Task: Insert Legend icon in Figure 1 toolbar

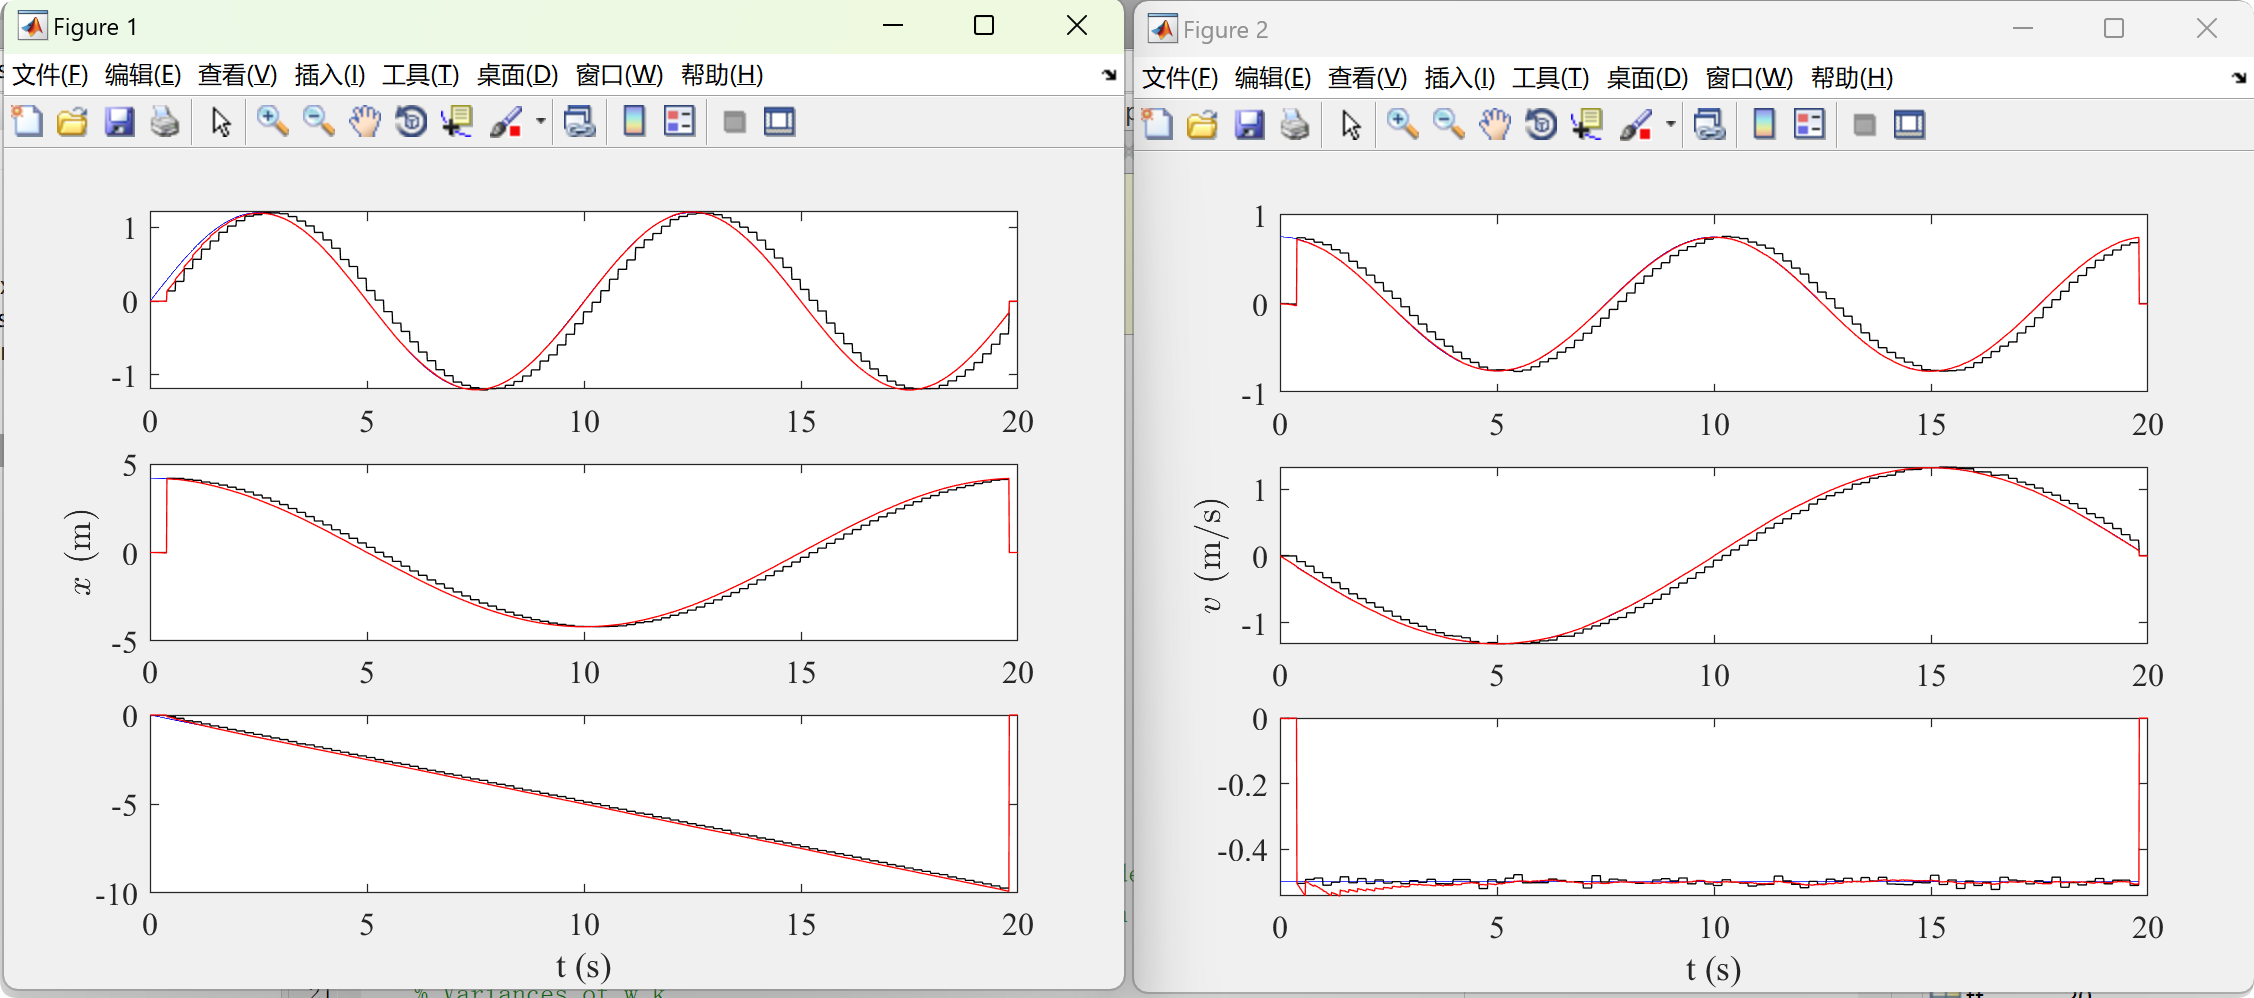Action: (x=679, y=122)
